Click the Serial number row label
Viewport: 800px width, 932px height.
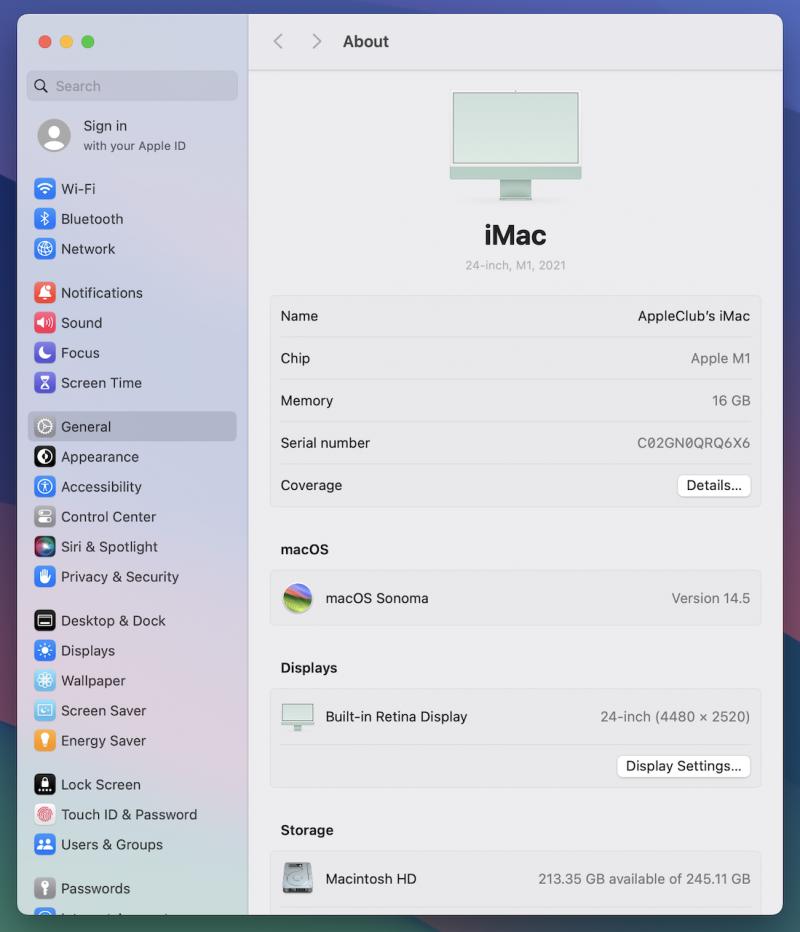pyautogui.click(x=325, y=443)
